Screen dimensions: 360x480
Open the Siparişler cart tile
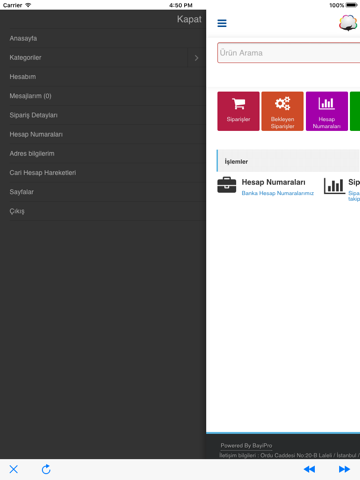(238, 111)
